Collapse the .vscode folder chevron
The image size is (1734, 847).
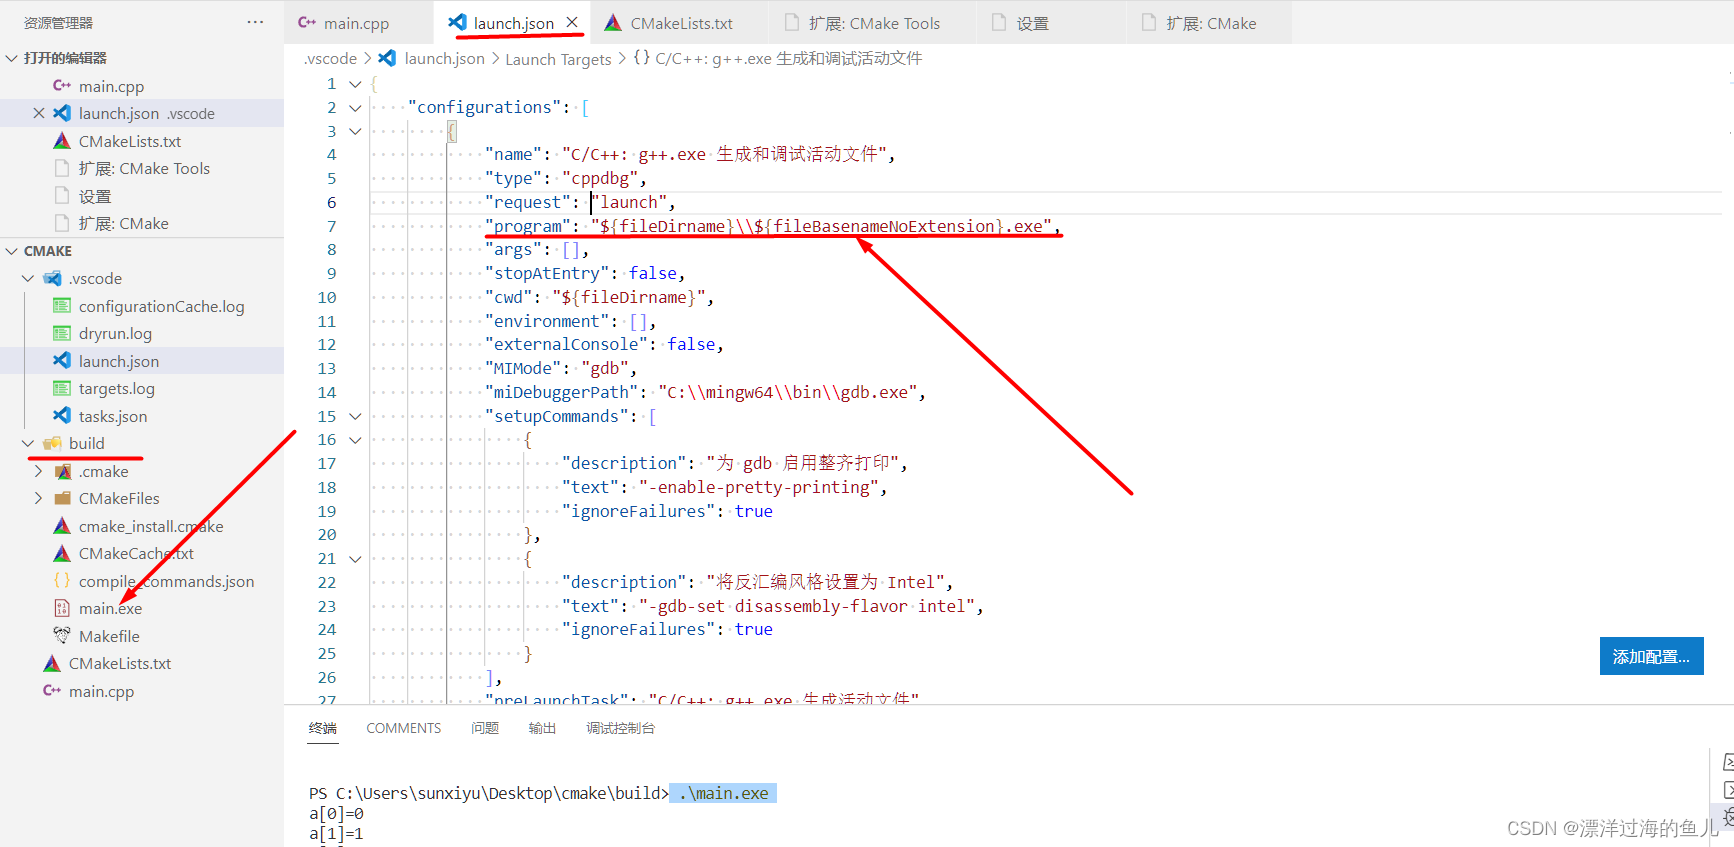[28, 278]
